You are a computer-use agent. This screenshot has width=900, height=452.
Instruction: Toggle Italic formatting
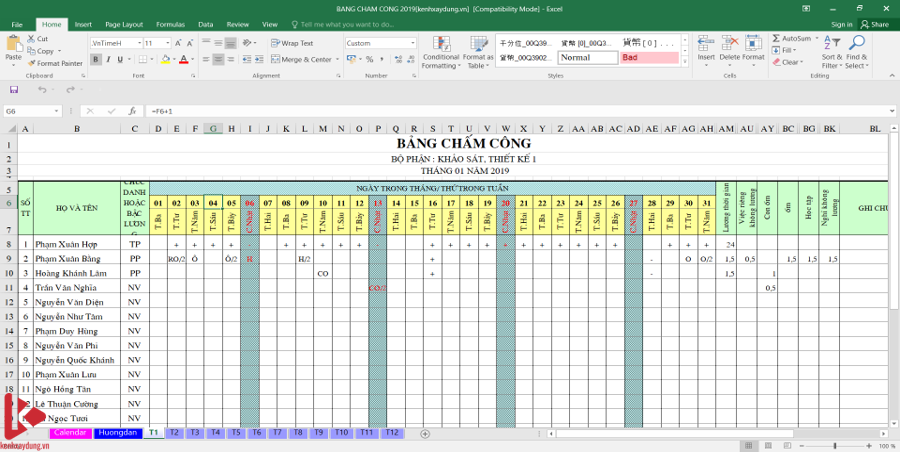click(x=108, y=60)
